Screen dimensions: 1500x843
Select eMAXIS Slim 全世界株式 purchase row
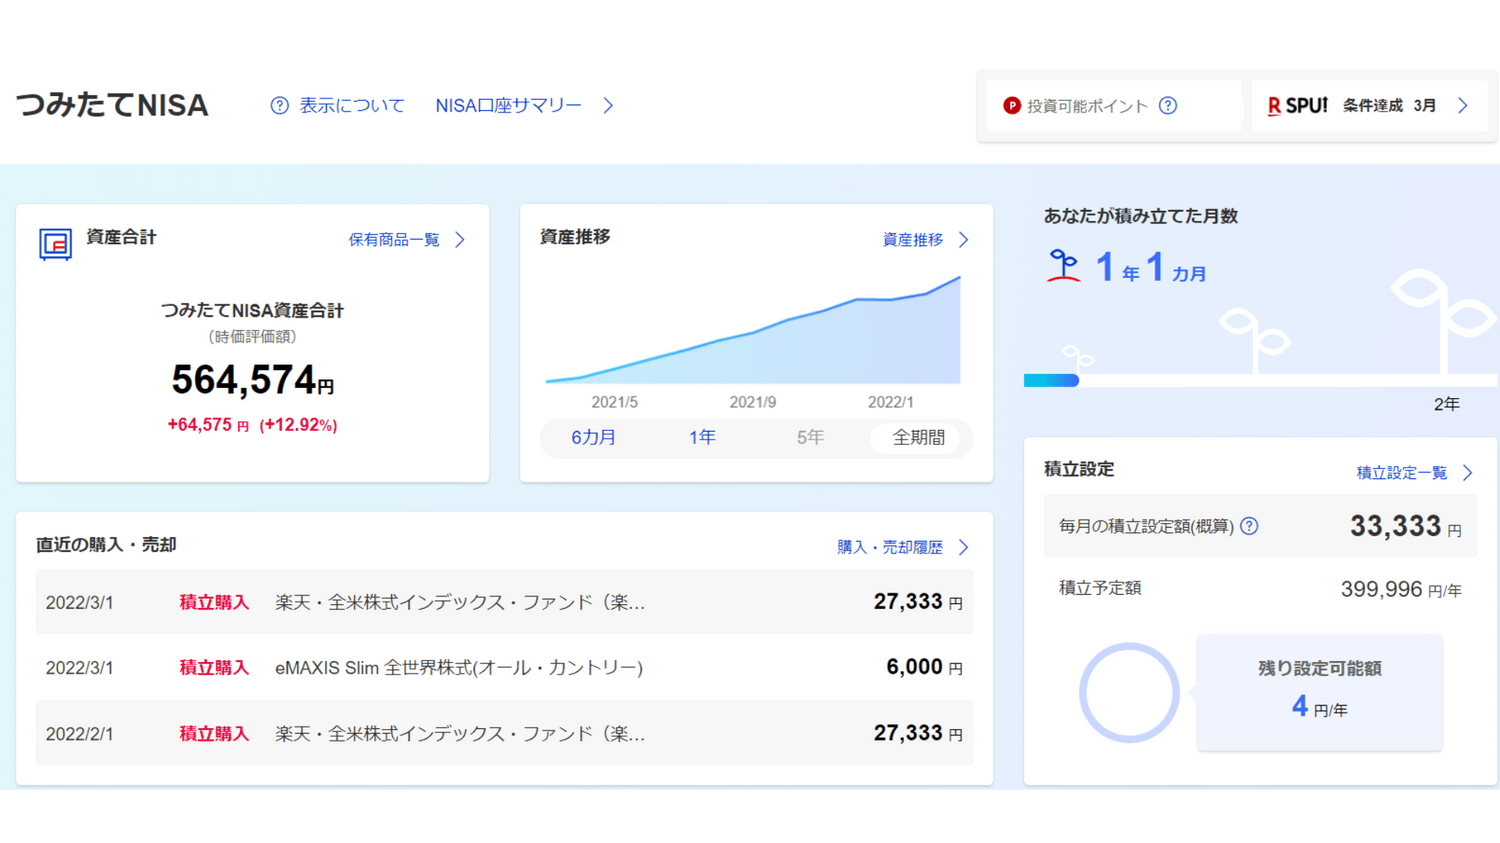[x=505, y=667]
